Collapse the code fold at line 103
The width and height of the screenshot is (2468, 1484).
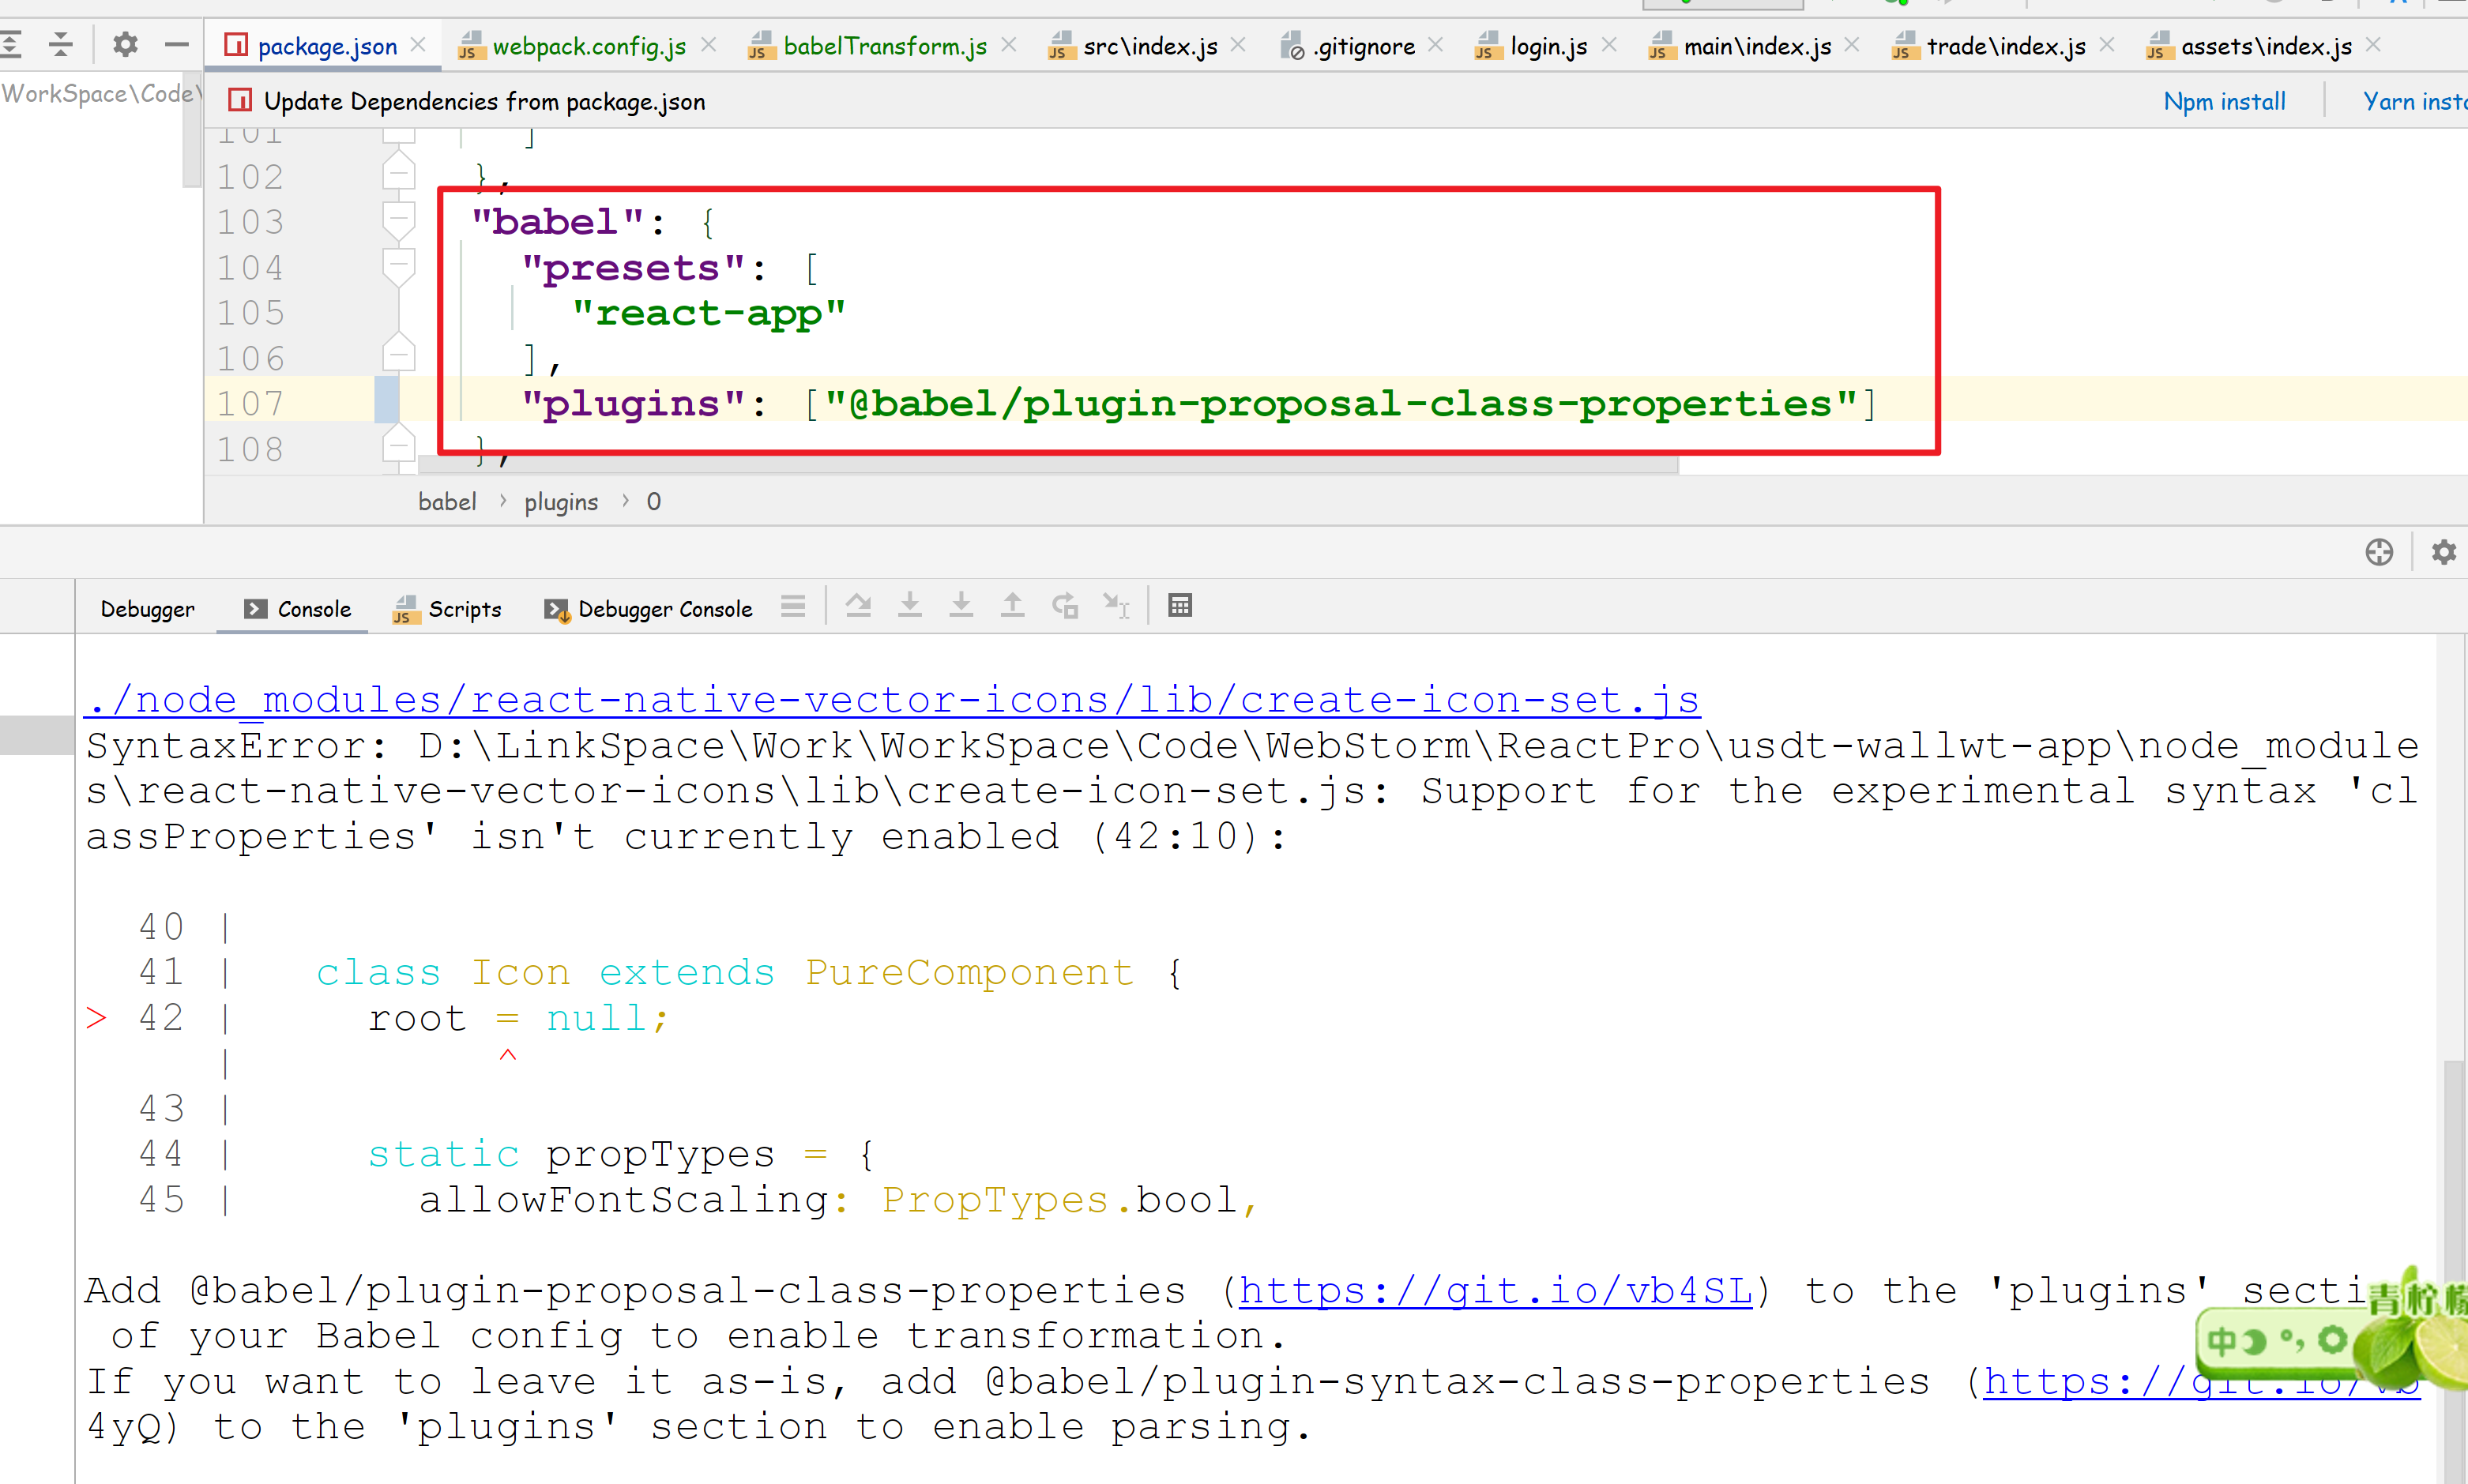[398, 218]
